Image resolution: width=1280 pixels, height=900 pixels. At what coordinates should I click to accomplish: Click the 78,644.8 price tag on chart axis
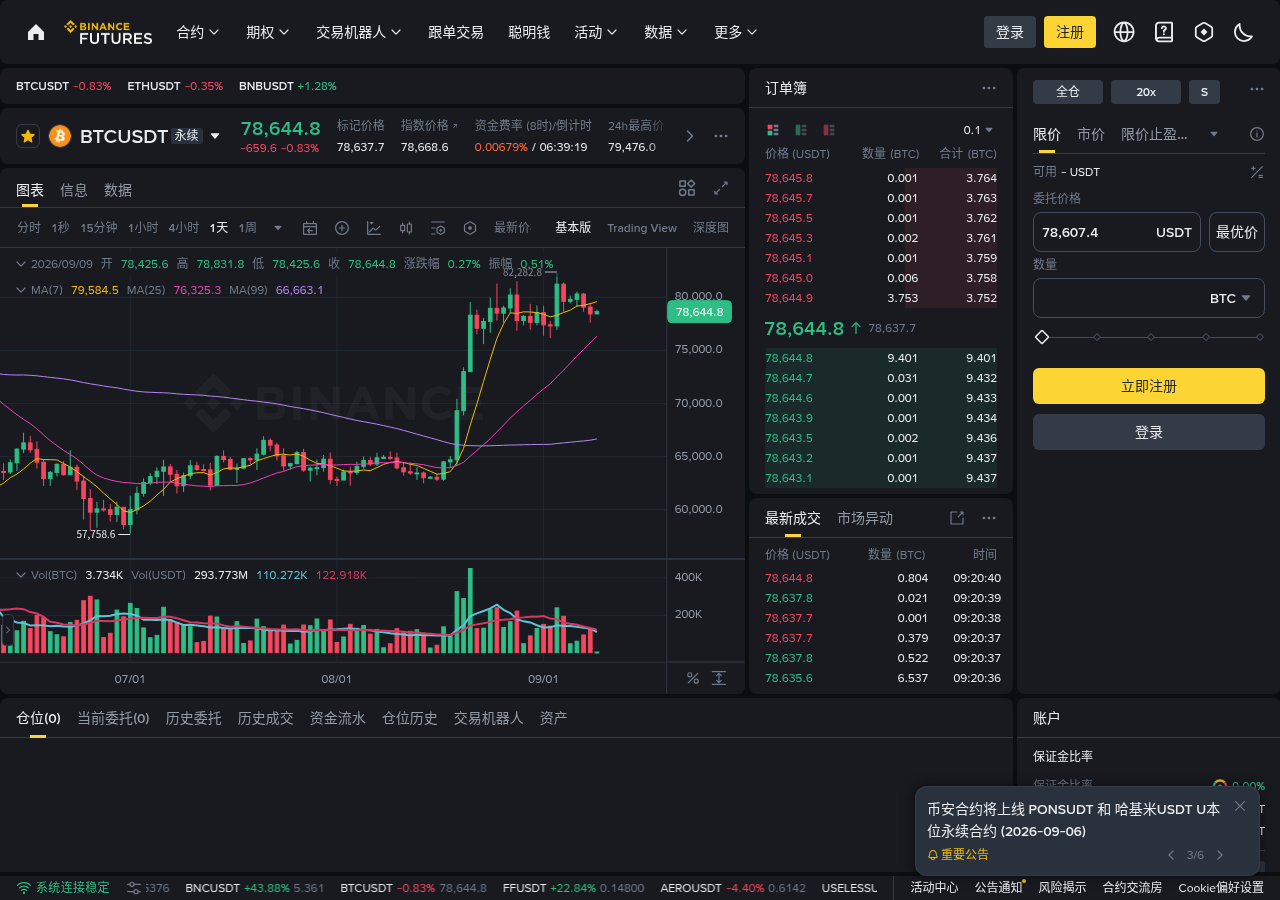pos(699,312)
